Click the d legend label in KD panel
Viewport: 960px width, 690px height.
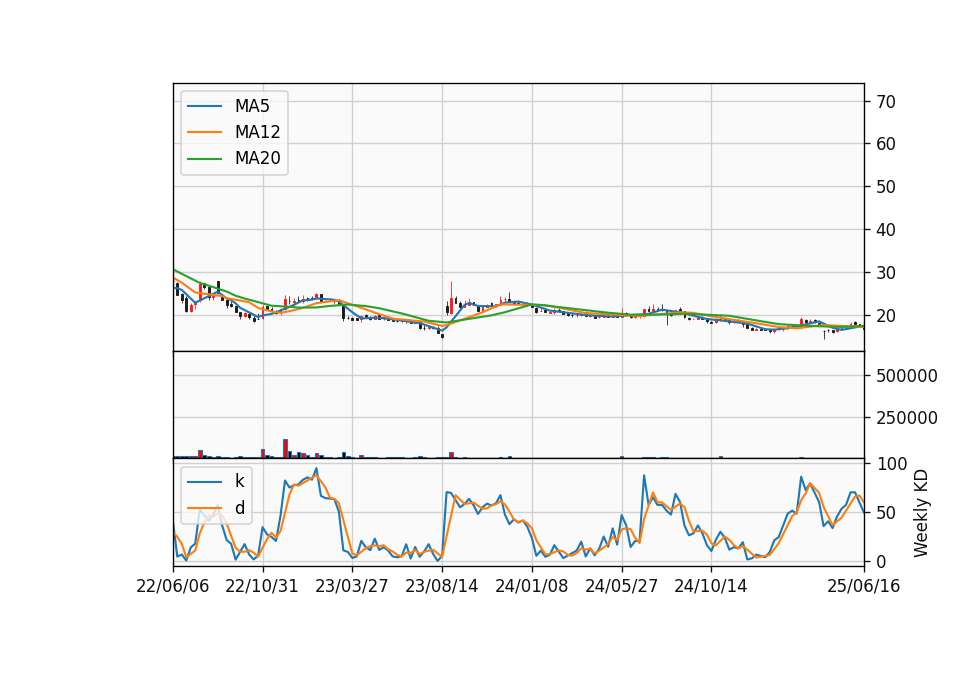pyautogui.click(x=239, y=508)
